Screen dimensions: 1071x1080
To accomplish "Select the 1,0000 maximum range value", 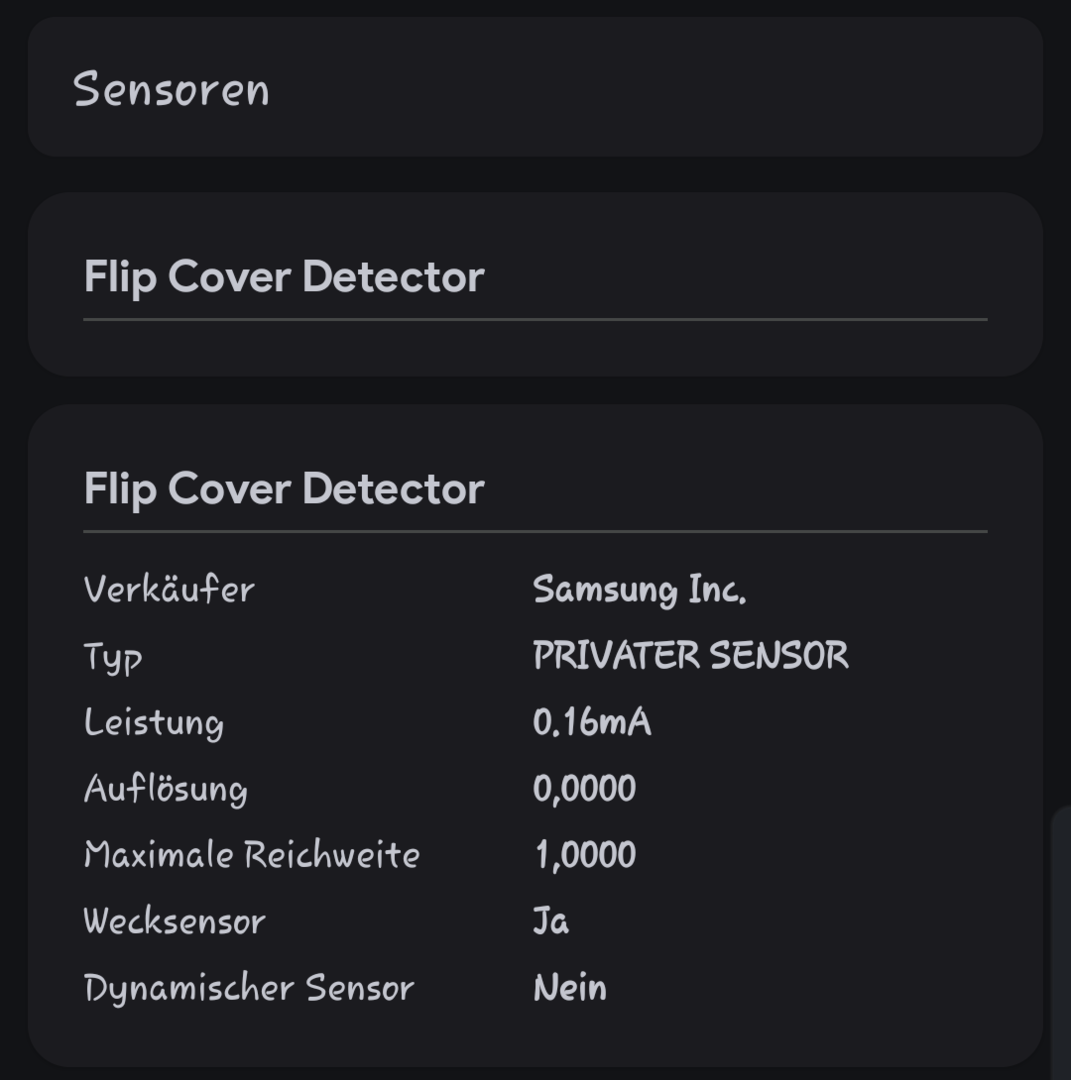I will [x=585, y=855].
